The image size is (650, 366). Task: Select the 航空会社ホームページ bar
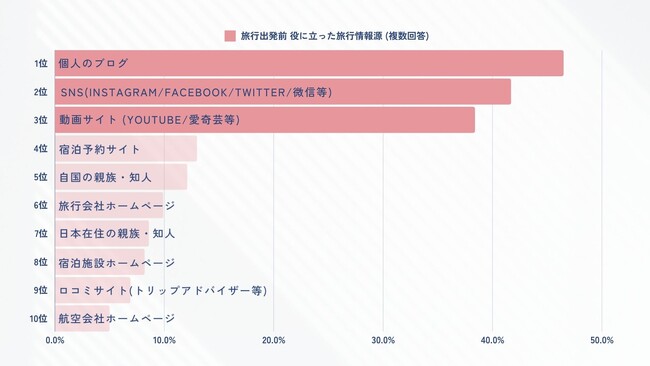click(x=82, y=318)
